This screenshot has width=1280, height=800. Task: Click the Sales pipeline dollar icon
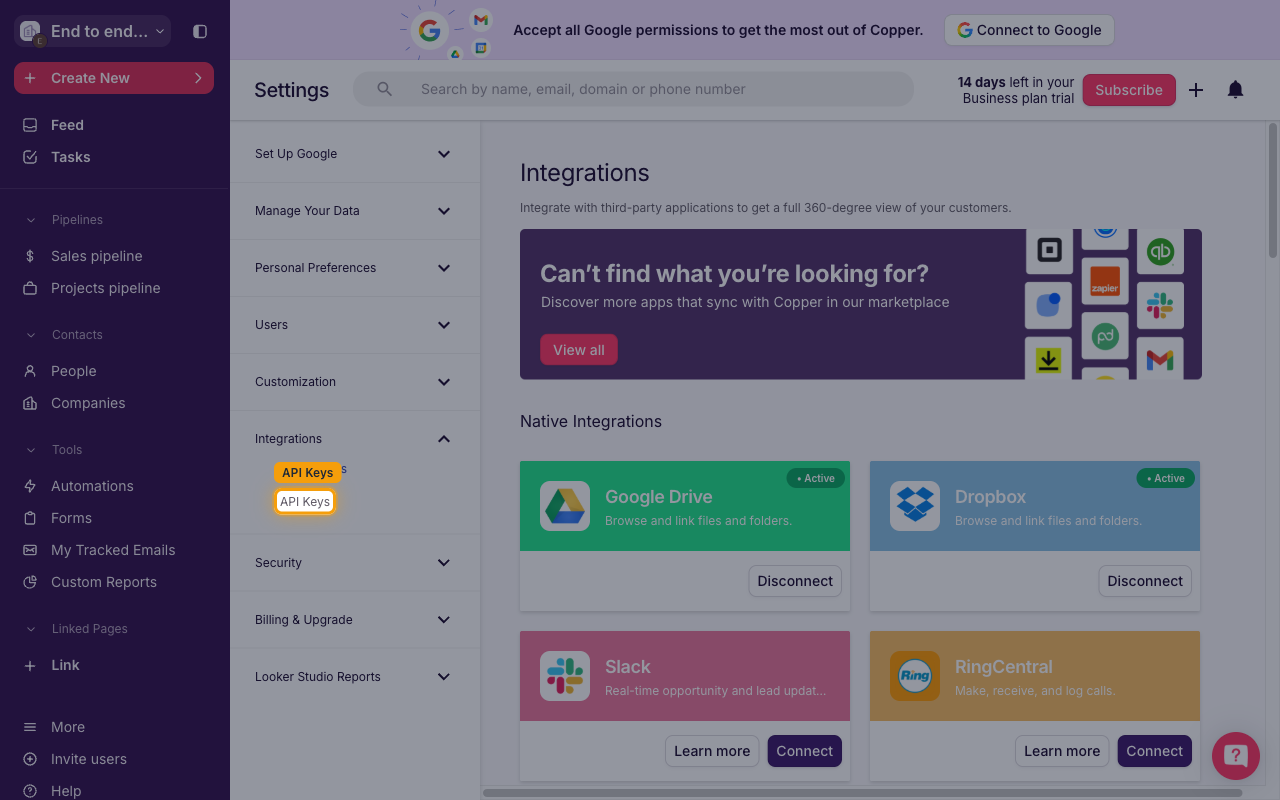click(x=30, y=256)
